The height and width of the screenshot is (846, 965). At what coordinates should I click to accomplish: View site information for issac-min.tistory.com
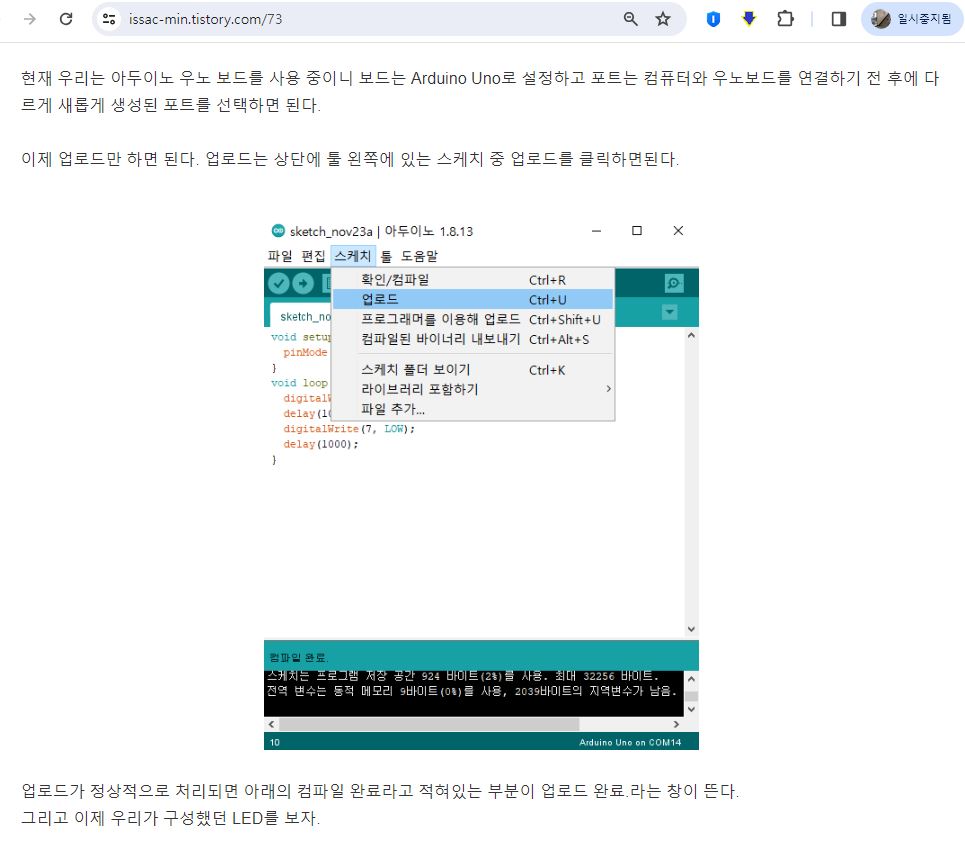point(110,19)
